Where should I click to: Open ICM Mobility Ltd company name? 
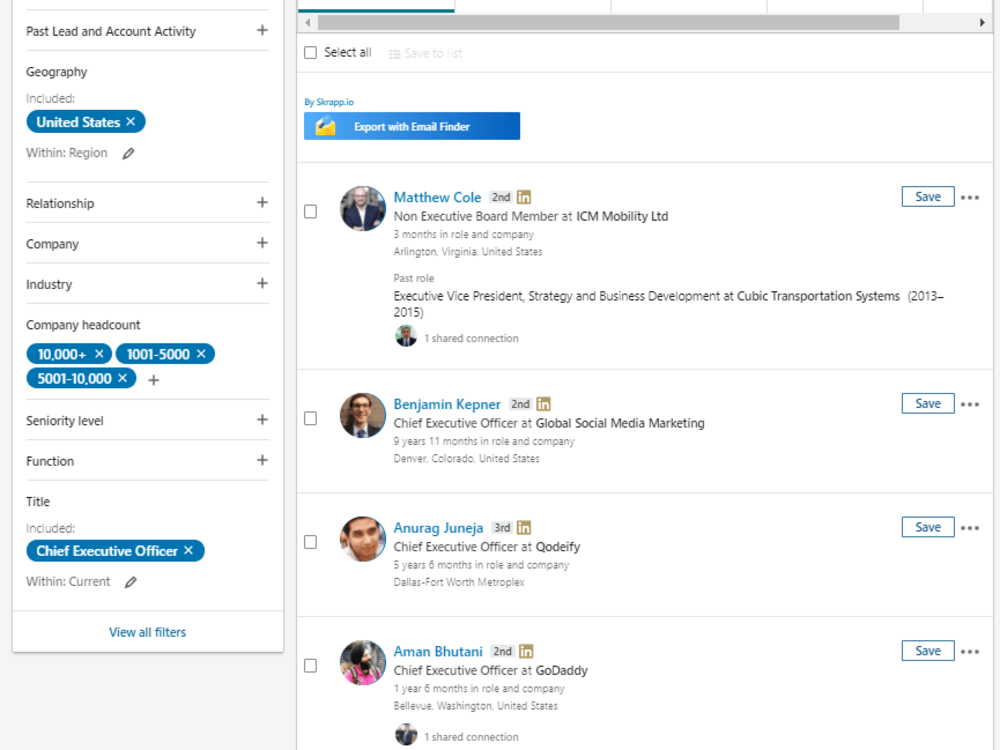tap(622, 216)
